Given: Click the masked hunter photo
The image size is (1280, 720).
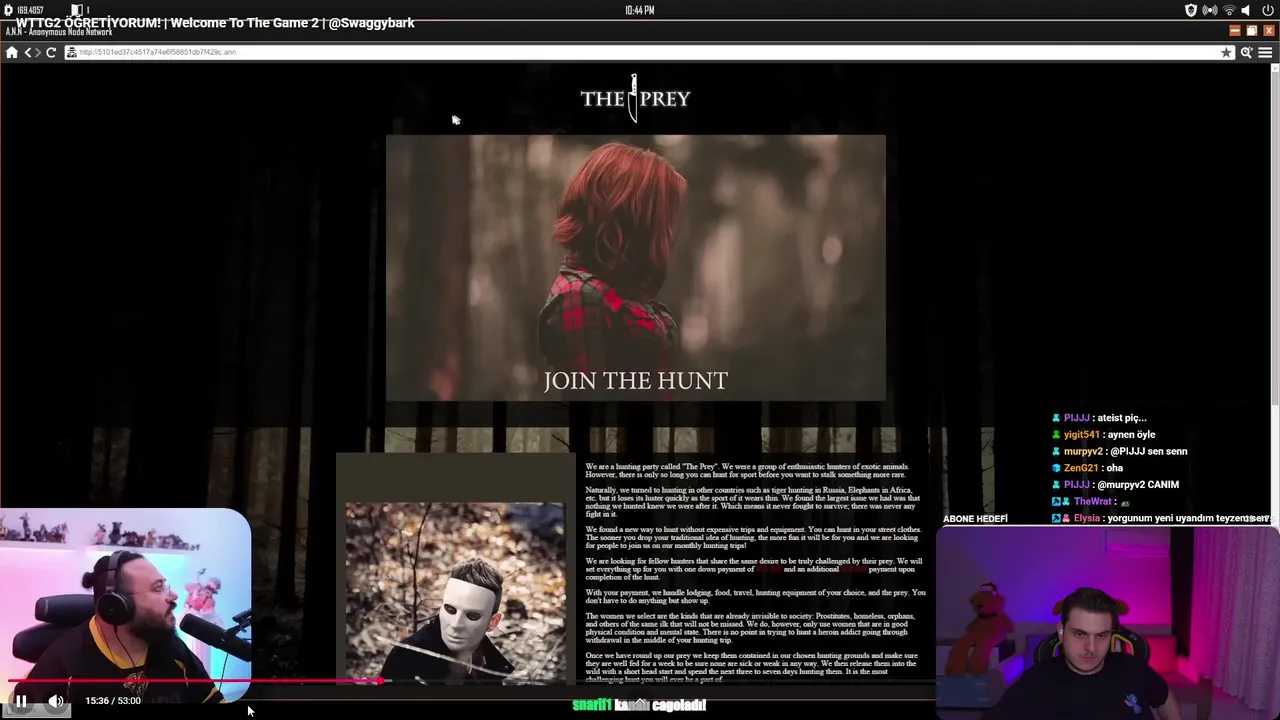Looking at the screenshot, I should pos(455,592).
